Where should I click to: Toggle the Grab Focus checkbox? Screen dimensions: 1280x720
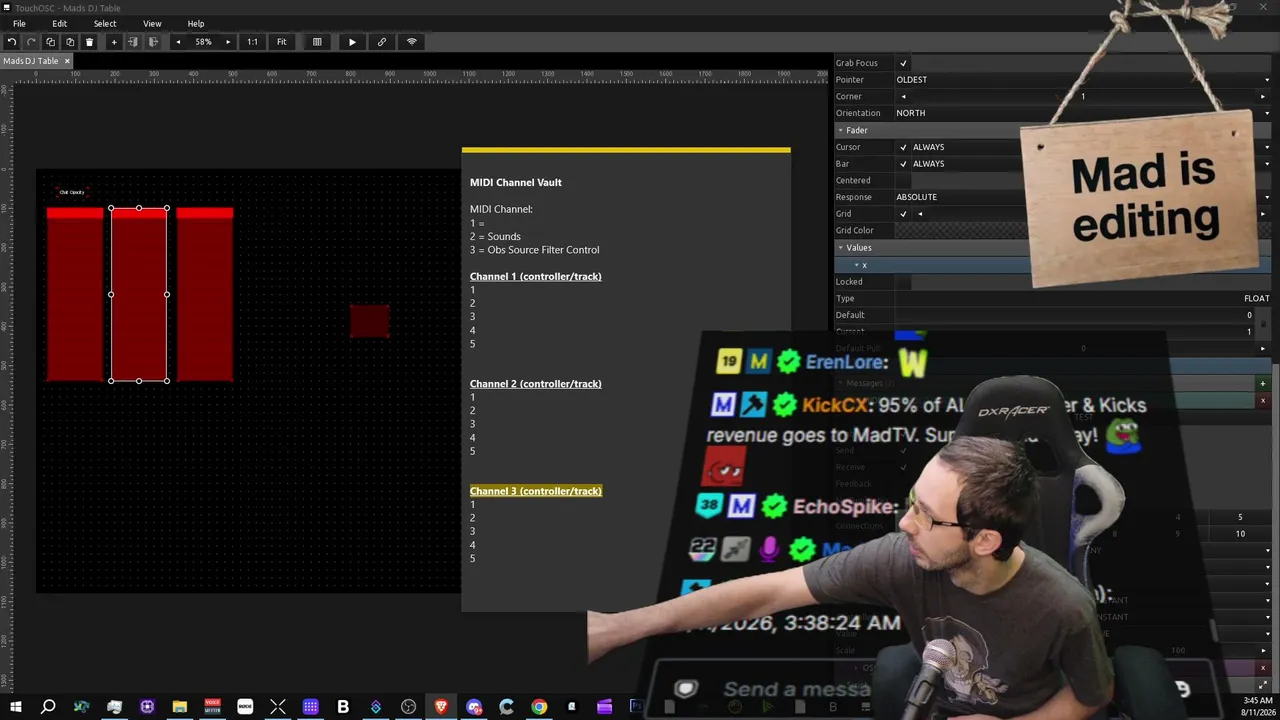[x=903, y=63]
